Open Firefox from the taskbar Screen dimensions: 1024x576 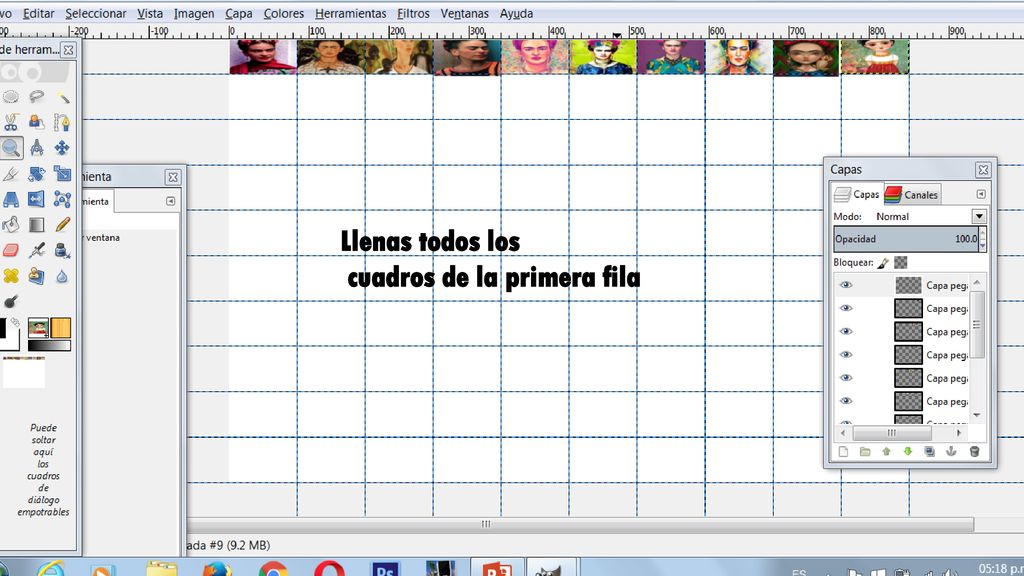(216, 569)
